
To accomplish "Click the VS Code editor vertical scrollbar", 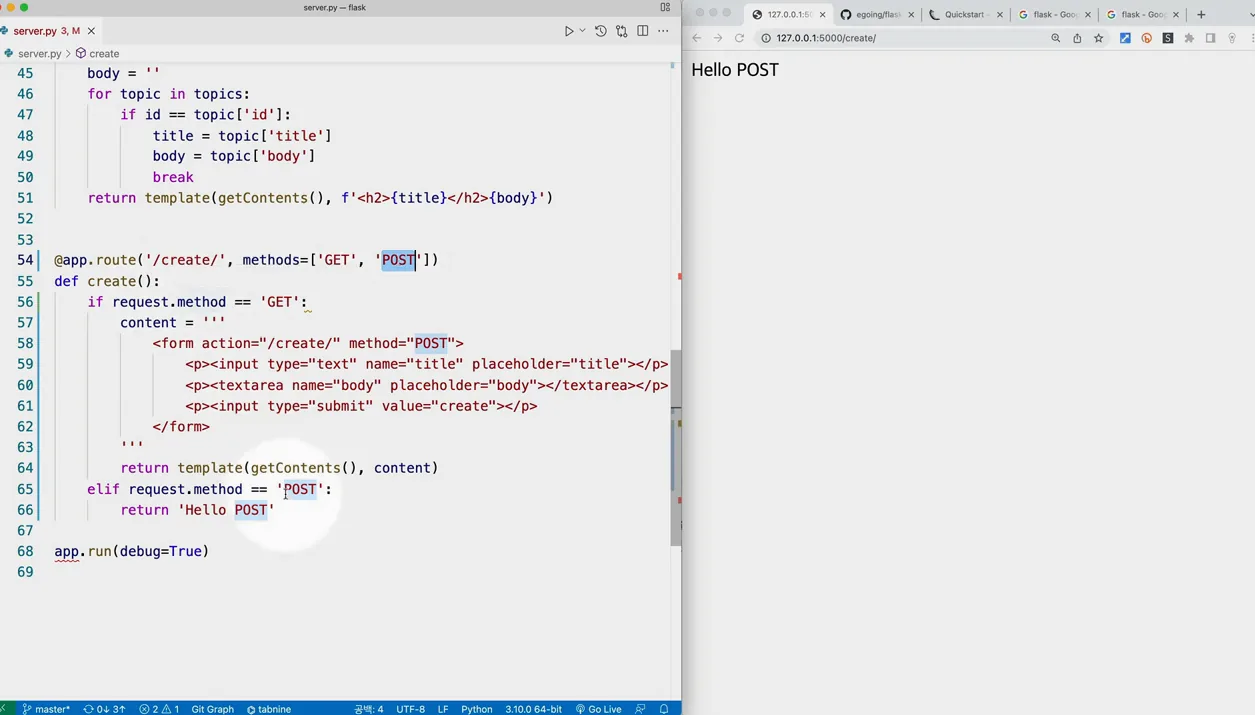I will [x=676, y=448].
